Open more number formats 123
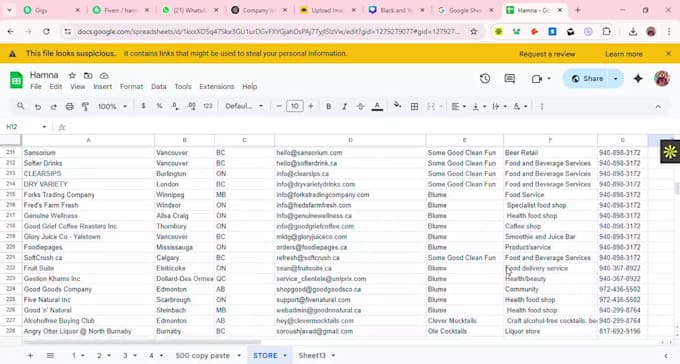The height and width of the screenshot is (364, 680). (208, 106)
